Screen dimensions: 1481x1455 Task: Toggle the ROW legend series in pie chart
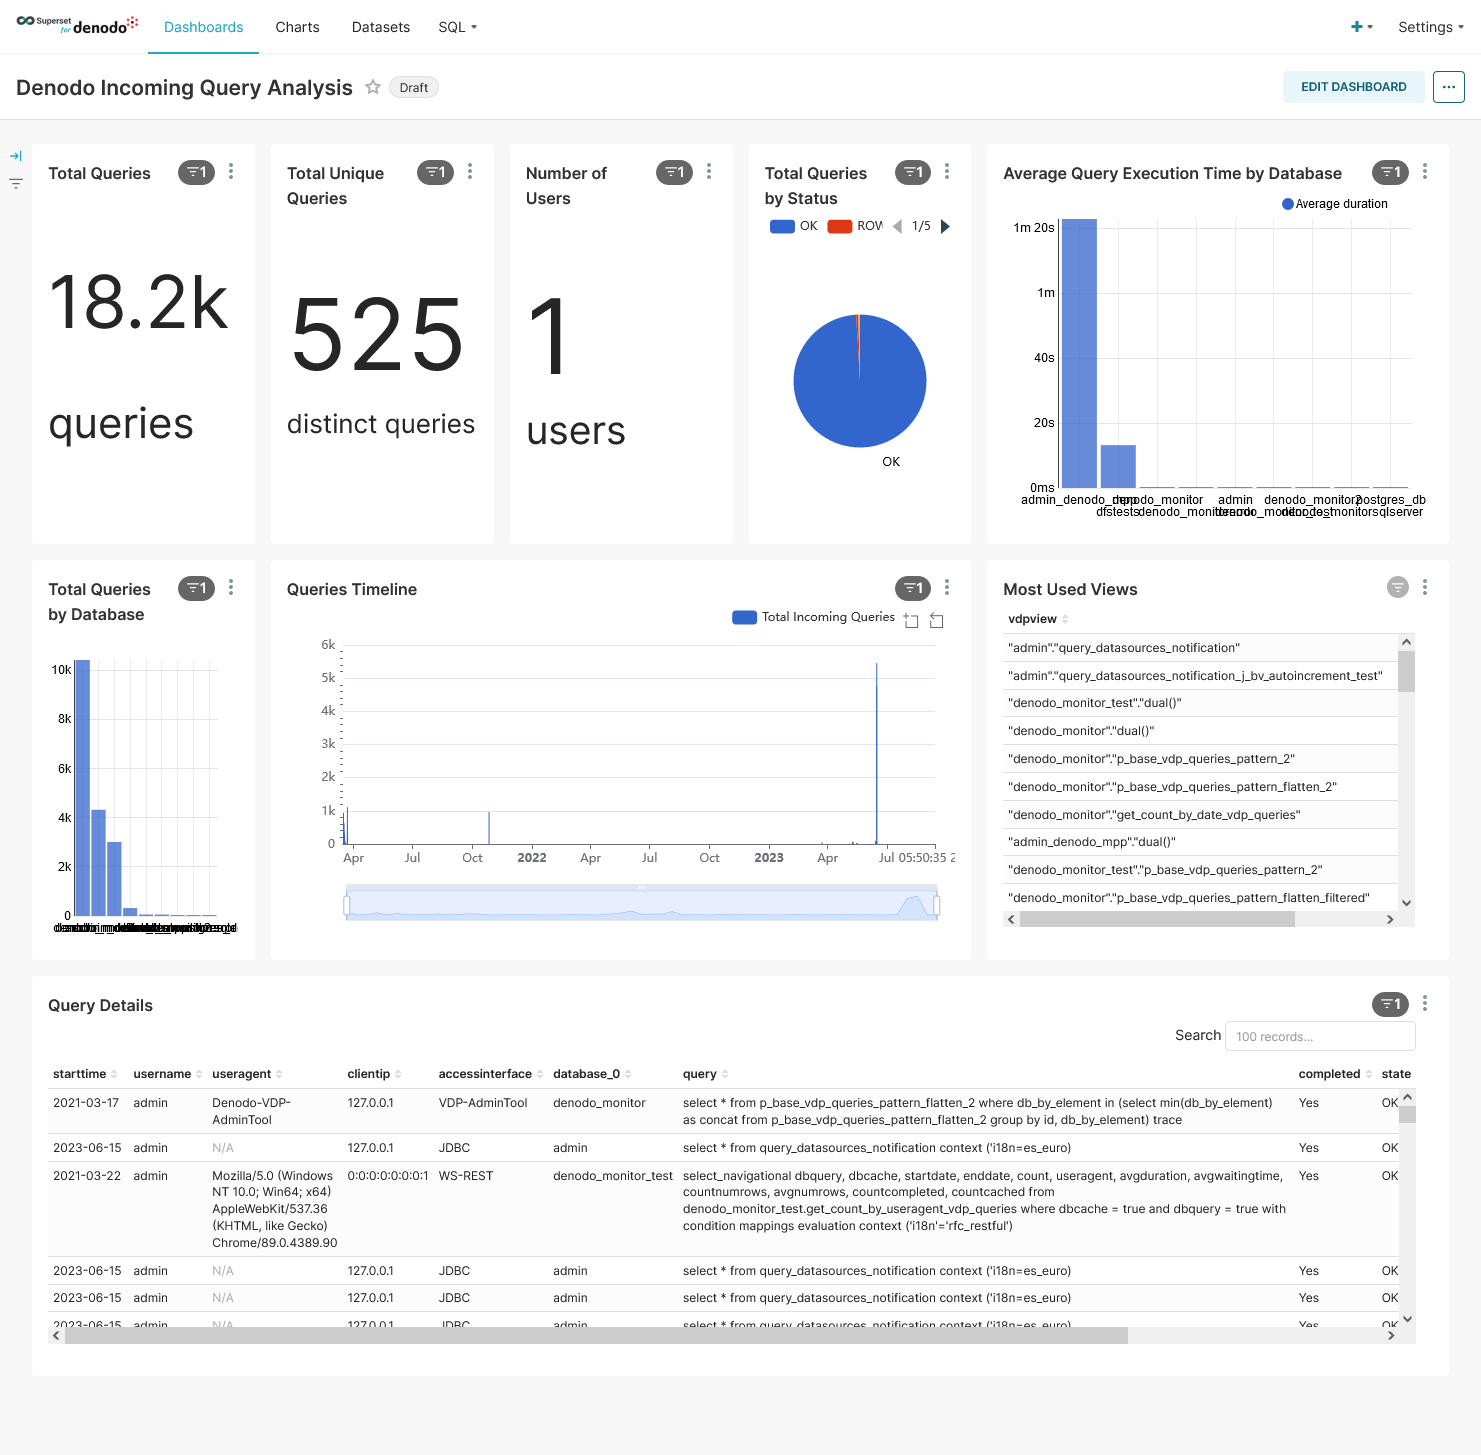855,226
